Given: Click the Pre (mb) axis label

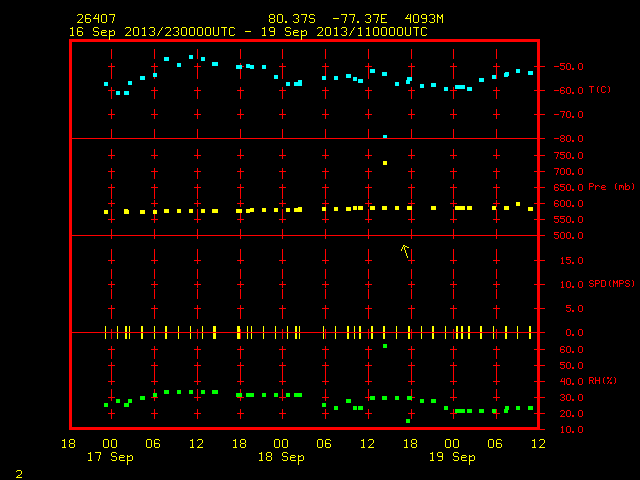Looking at the screenshot, I should [x=611, y=187].
